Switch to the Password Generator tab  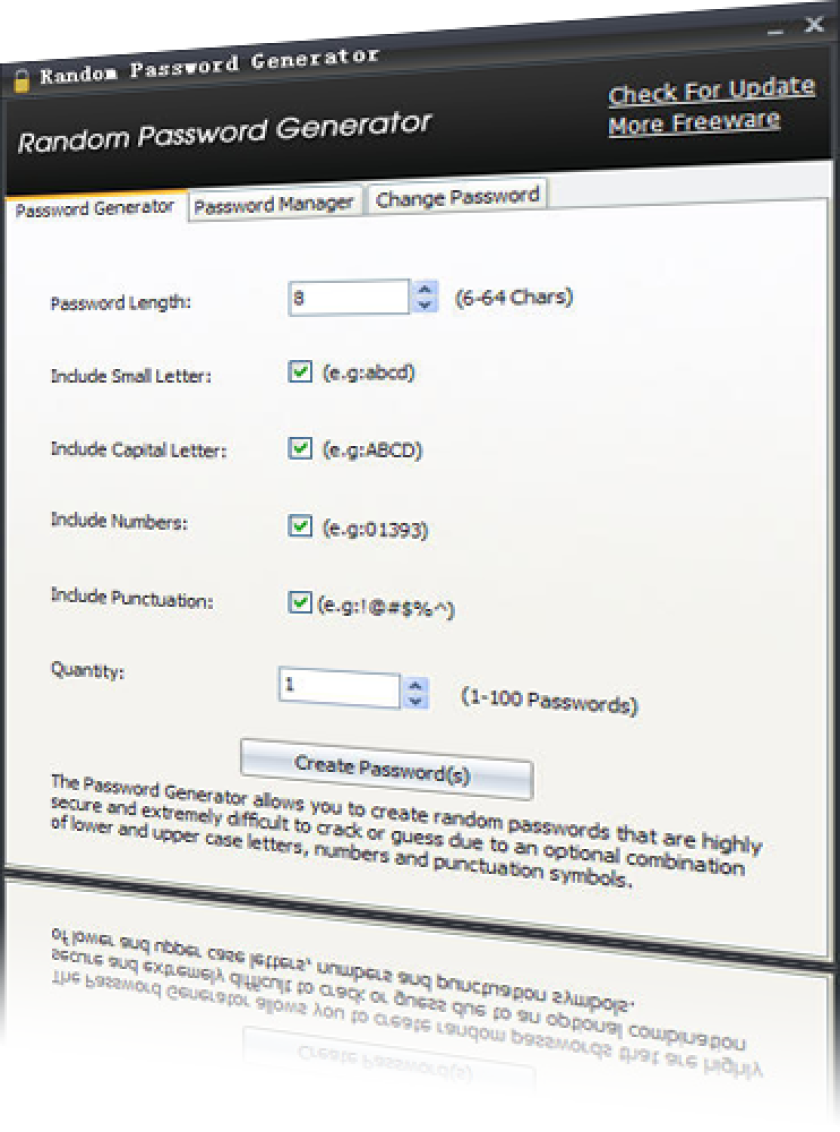point(95,209)
